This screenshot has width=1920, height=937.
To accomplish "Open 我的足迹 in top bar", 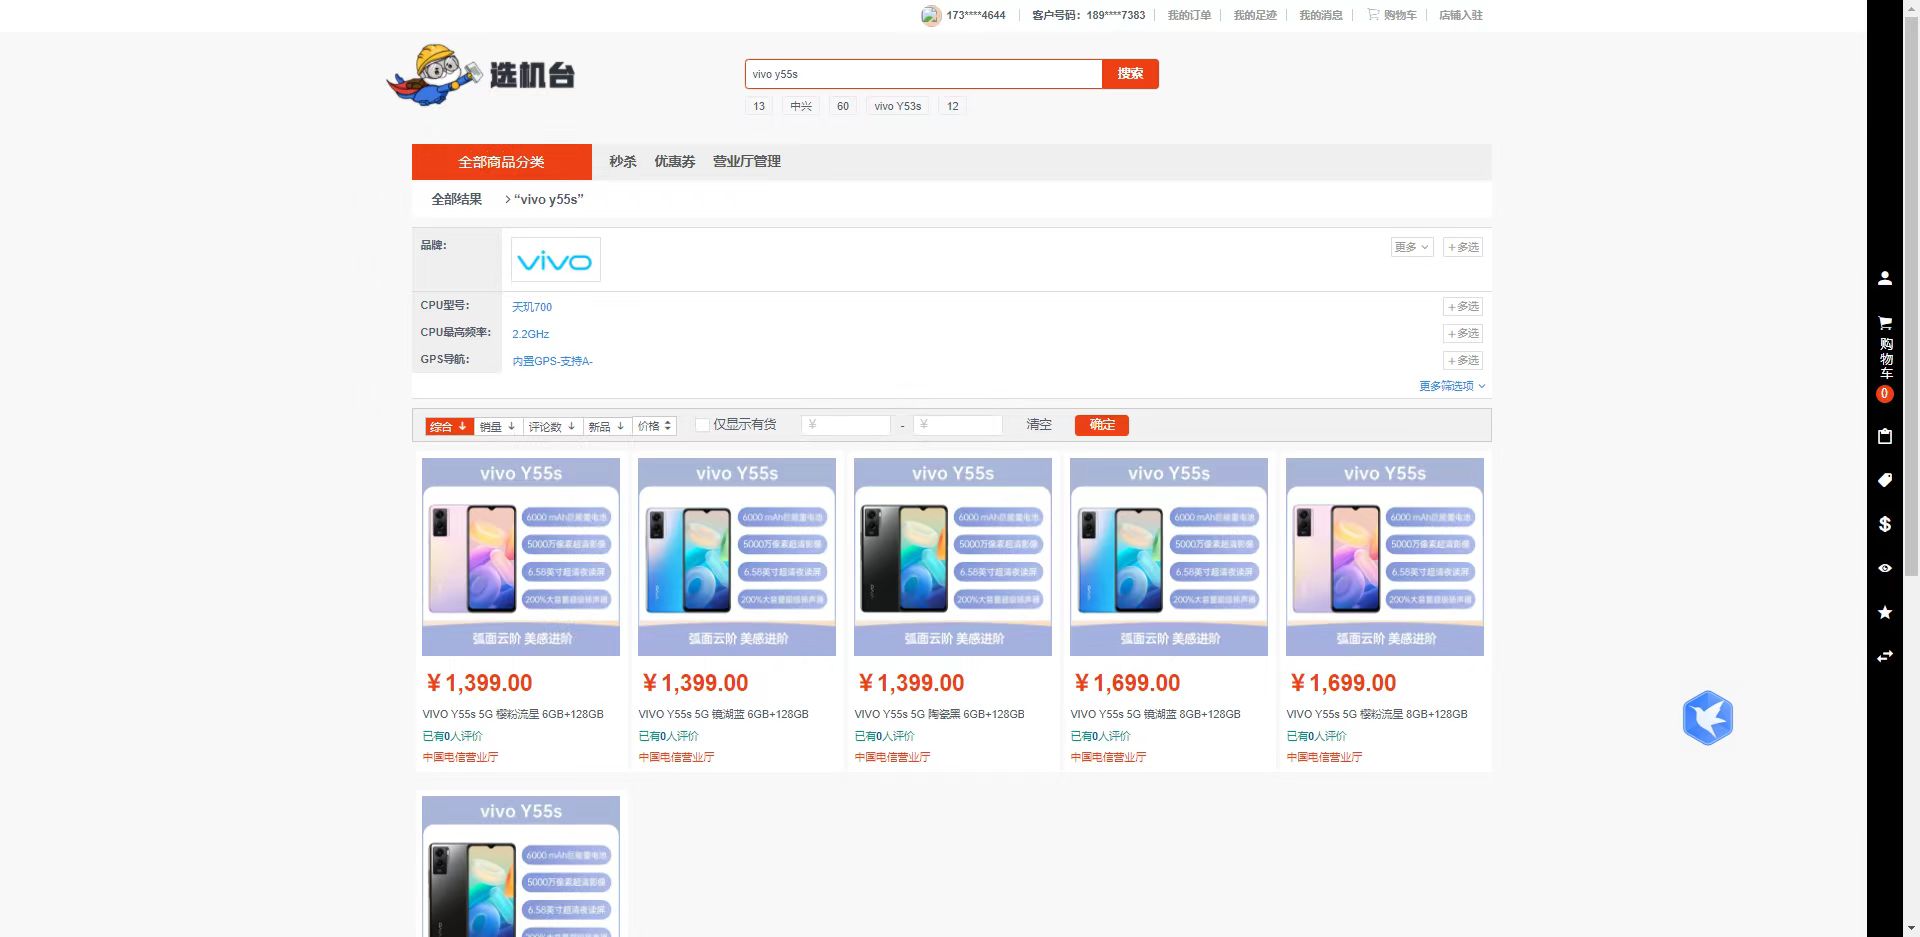I will click(1255, 15).
